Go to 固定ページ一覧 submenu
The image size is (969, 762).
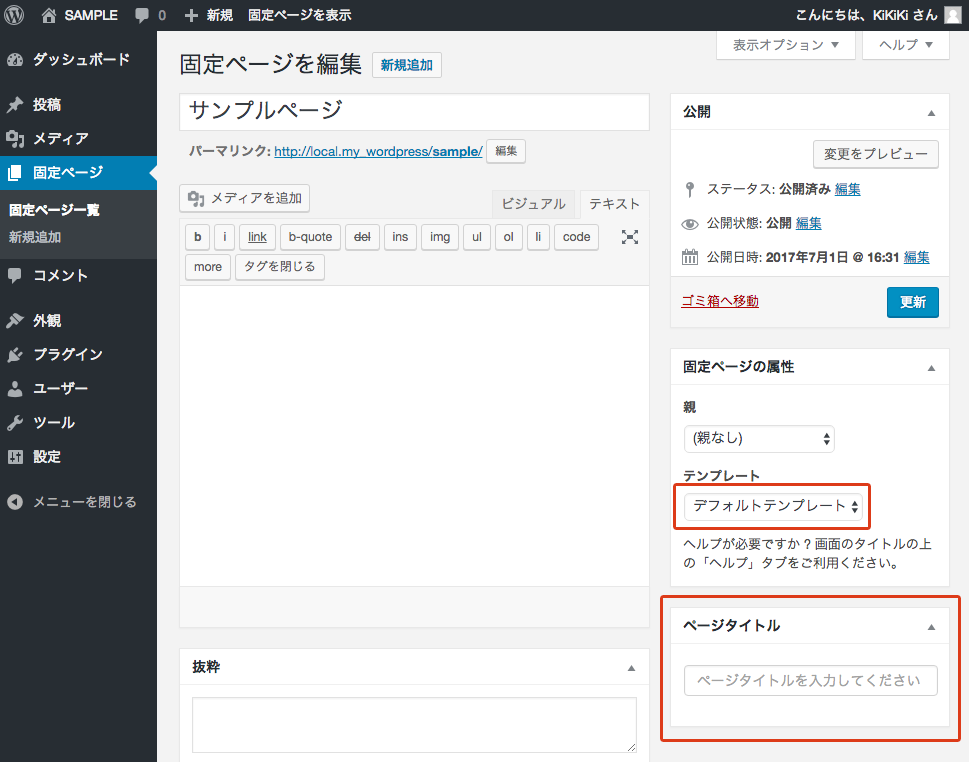pyautogui.click(x=54, y=210)
